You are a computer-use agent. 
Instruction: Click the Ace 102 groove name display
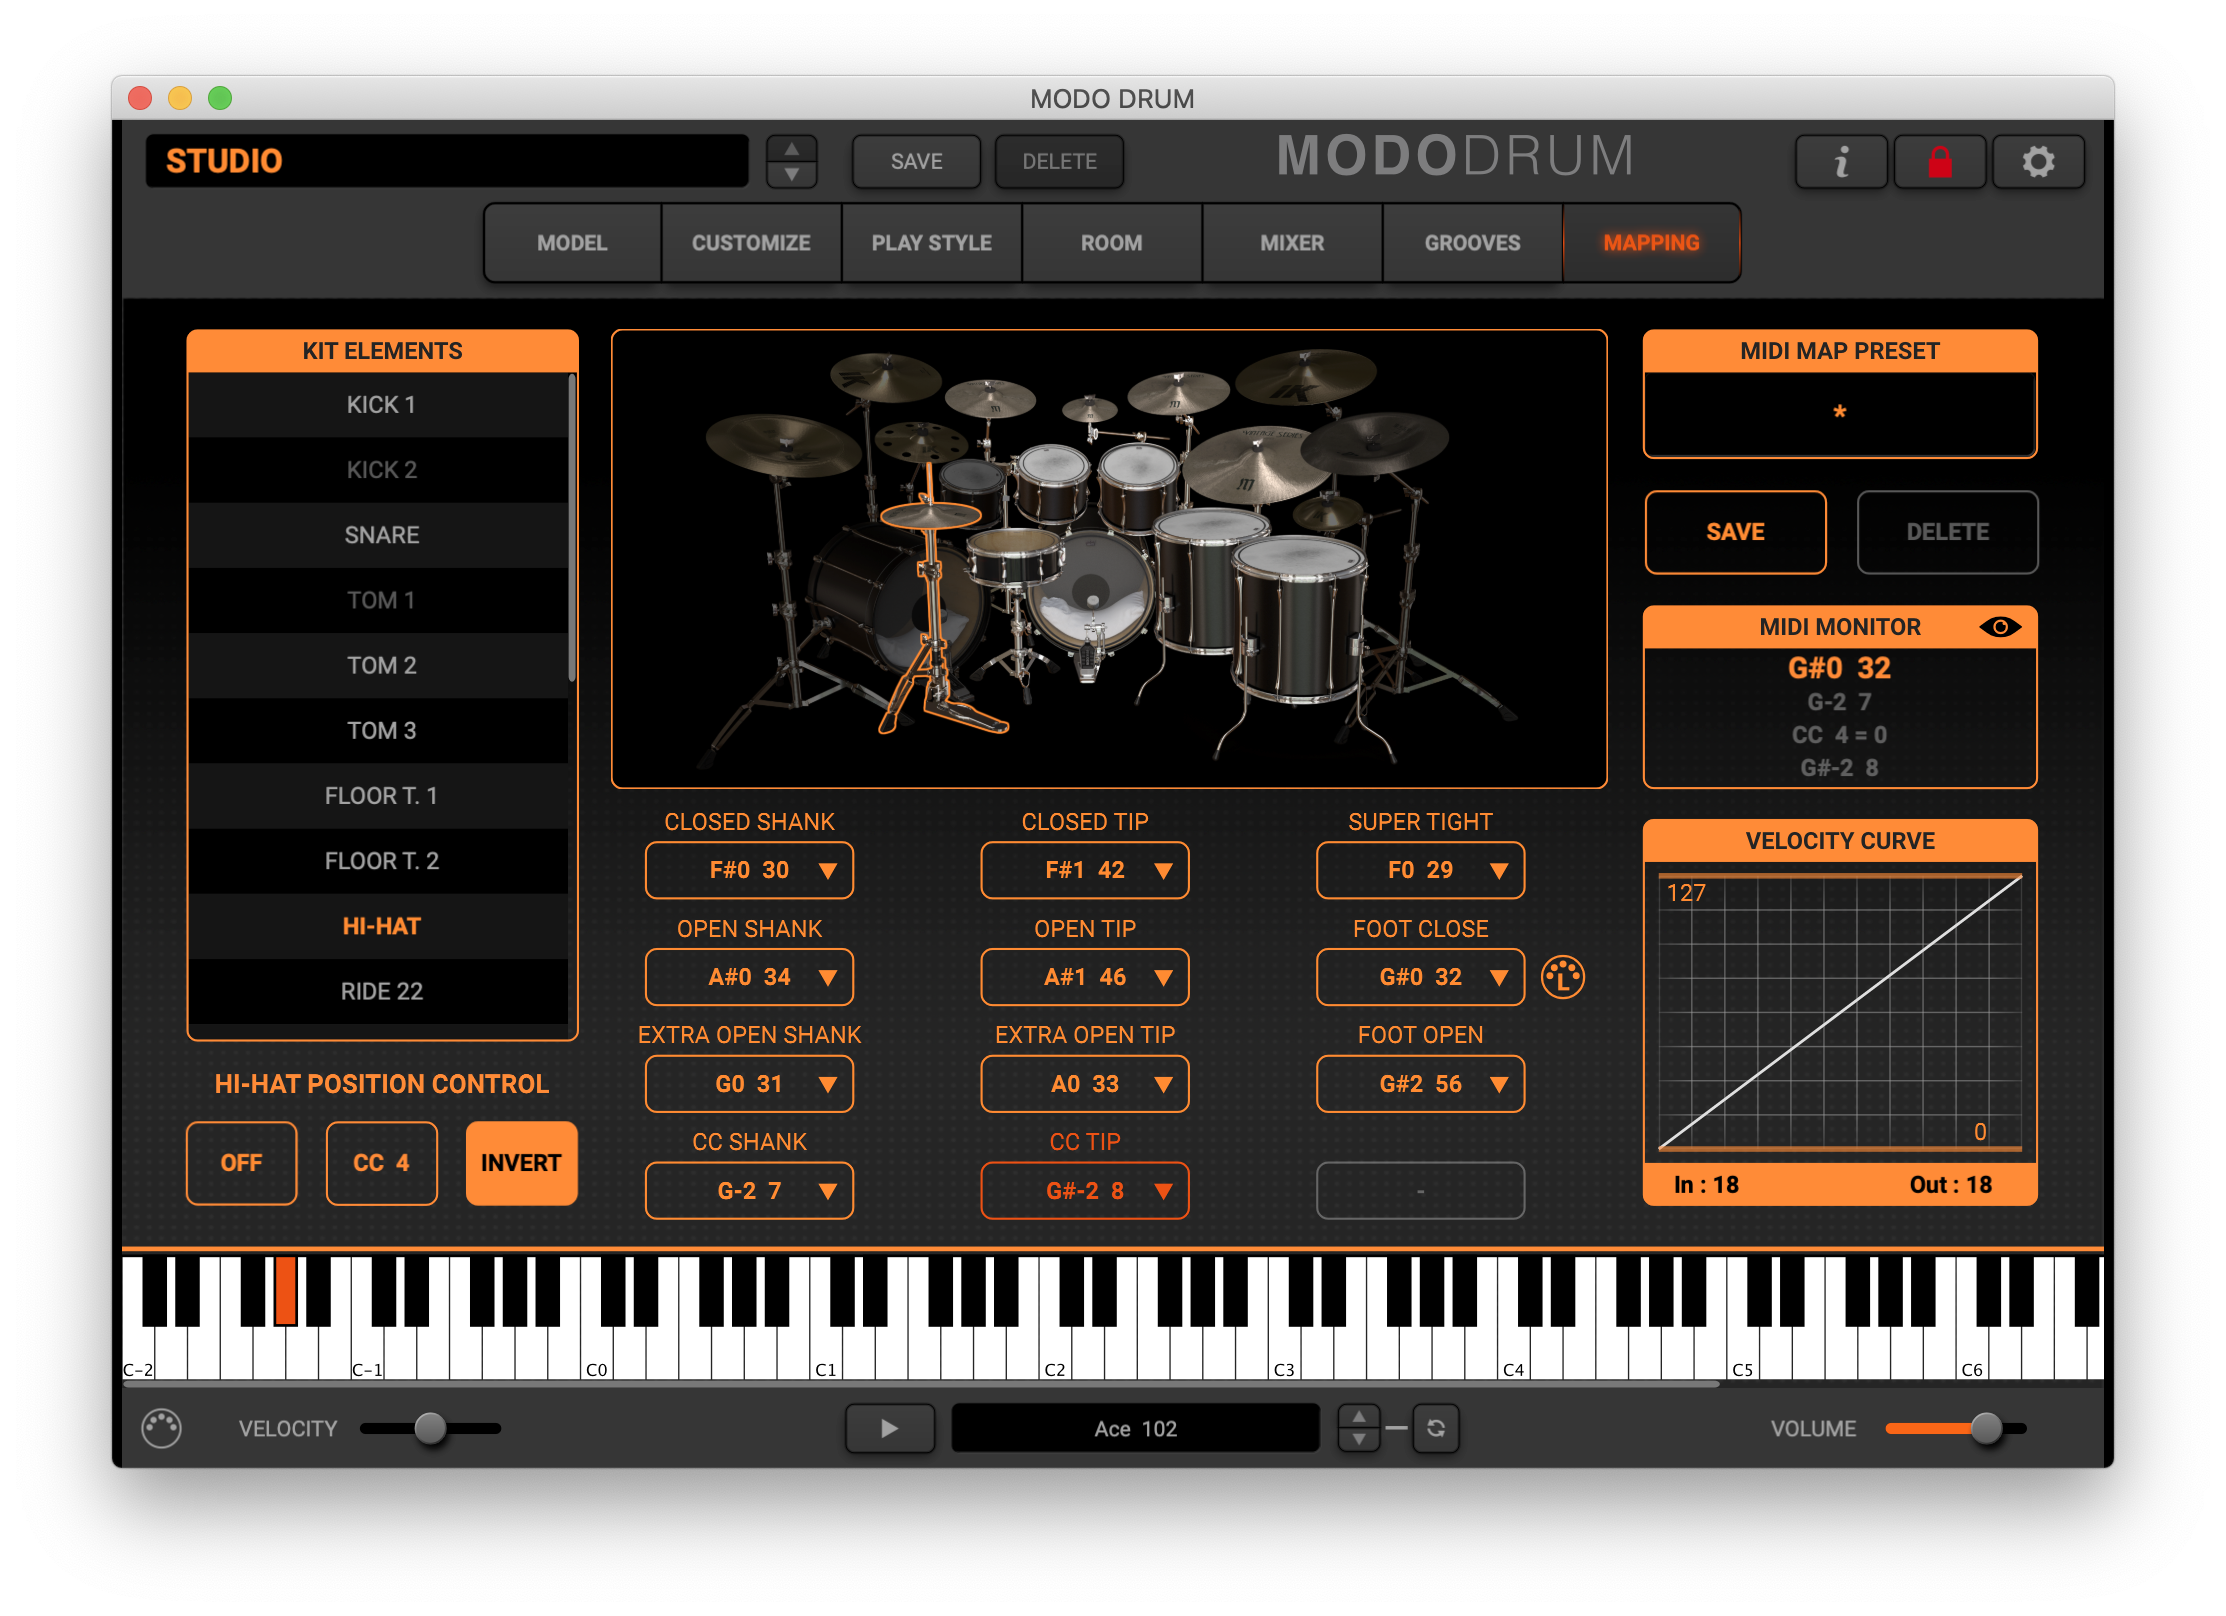coord(1135,1428)
